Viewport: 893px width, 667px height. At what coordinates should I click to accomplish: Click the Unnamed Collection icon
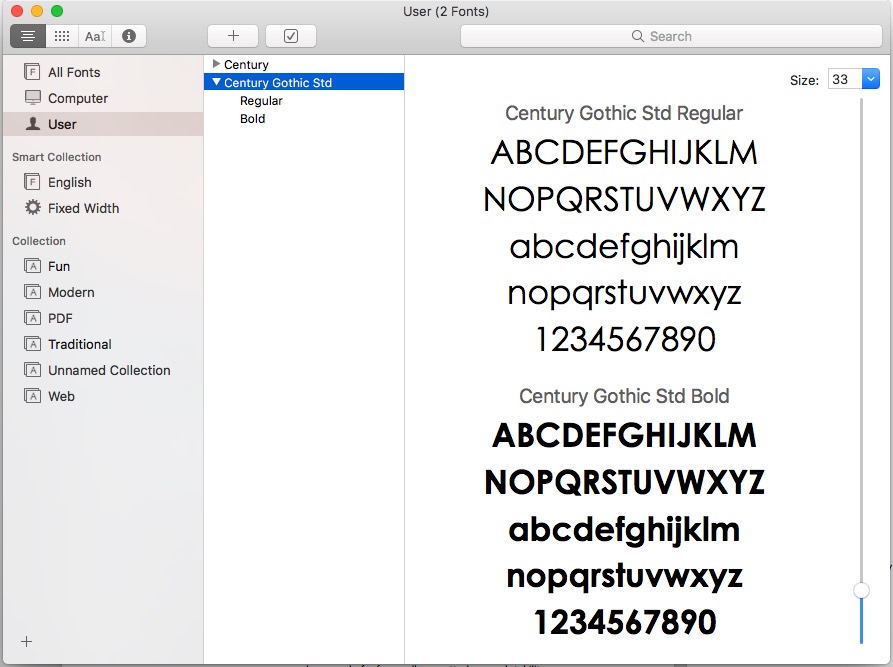32,370
